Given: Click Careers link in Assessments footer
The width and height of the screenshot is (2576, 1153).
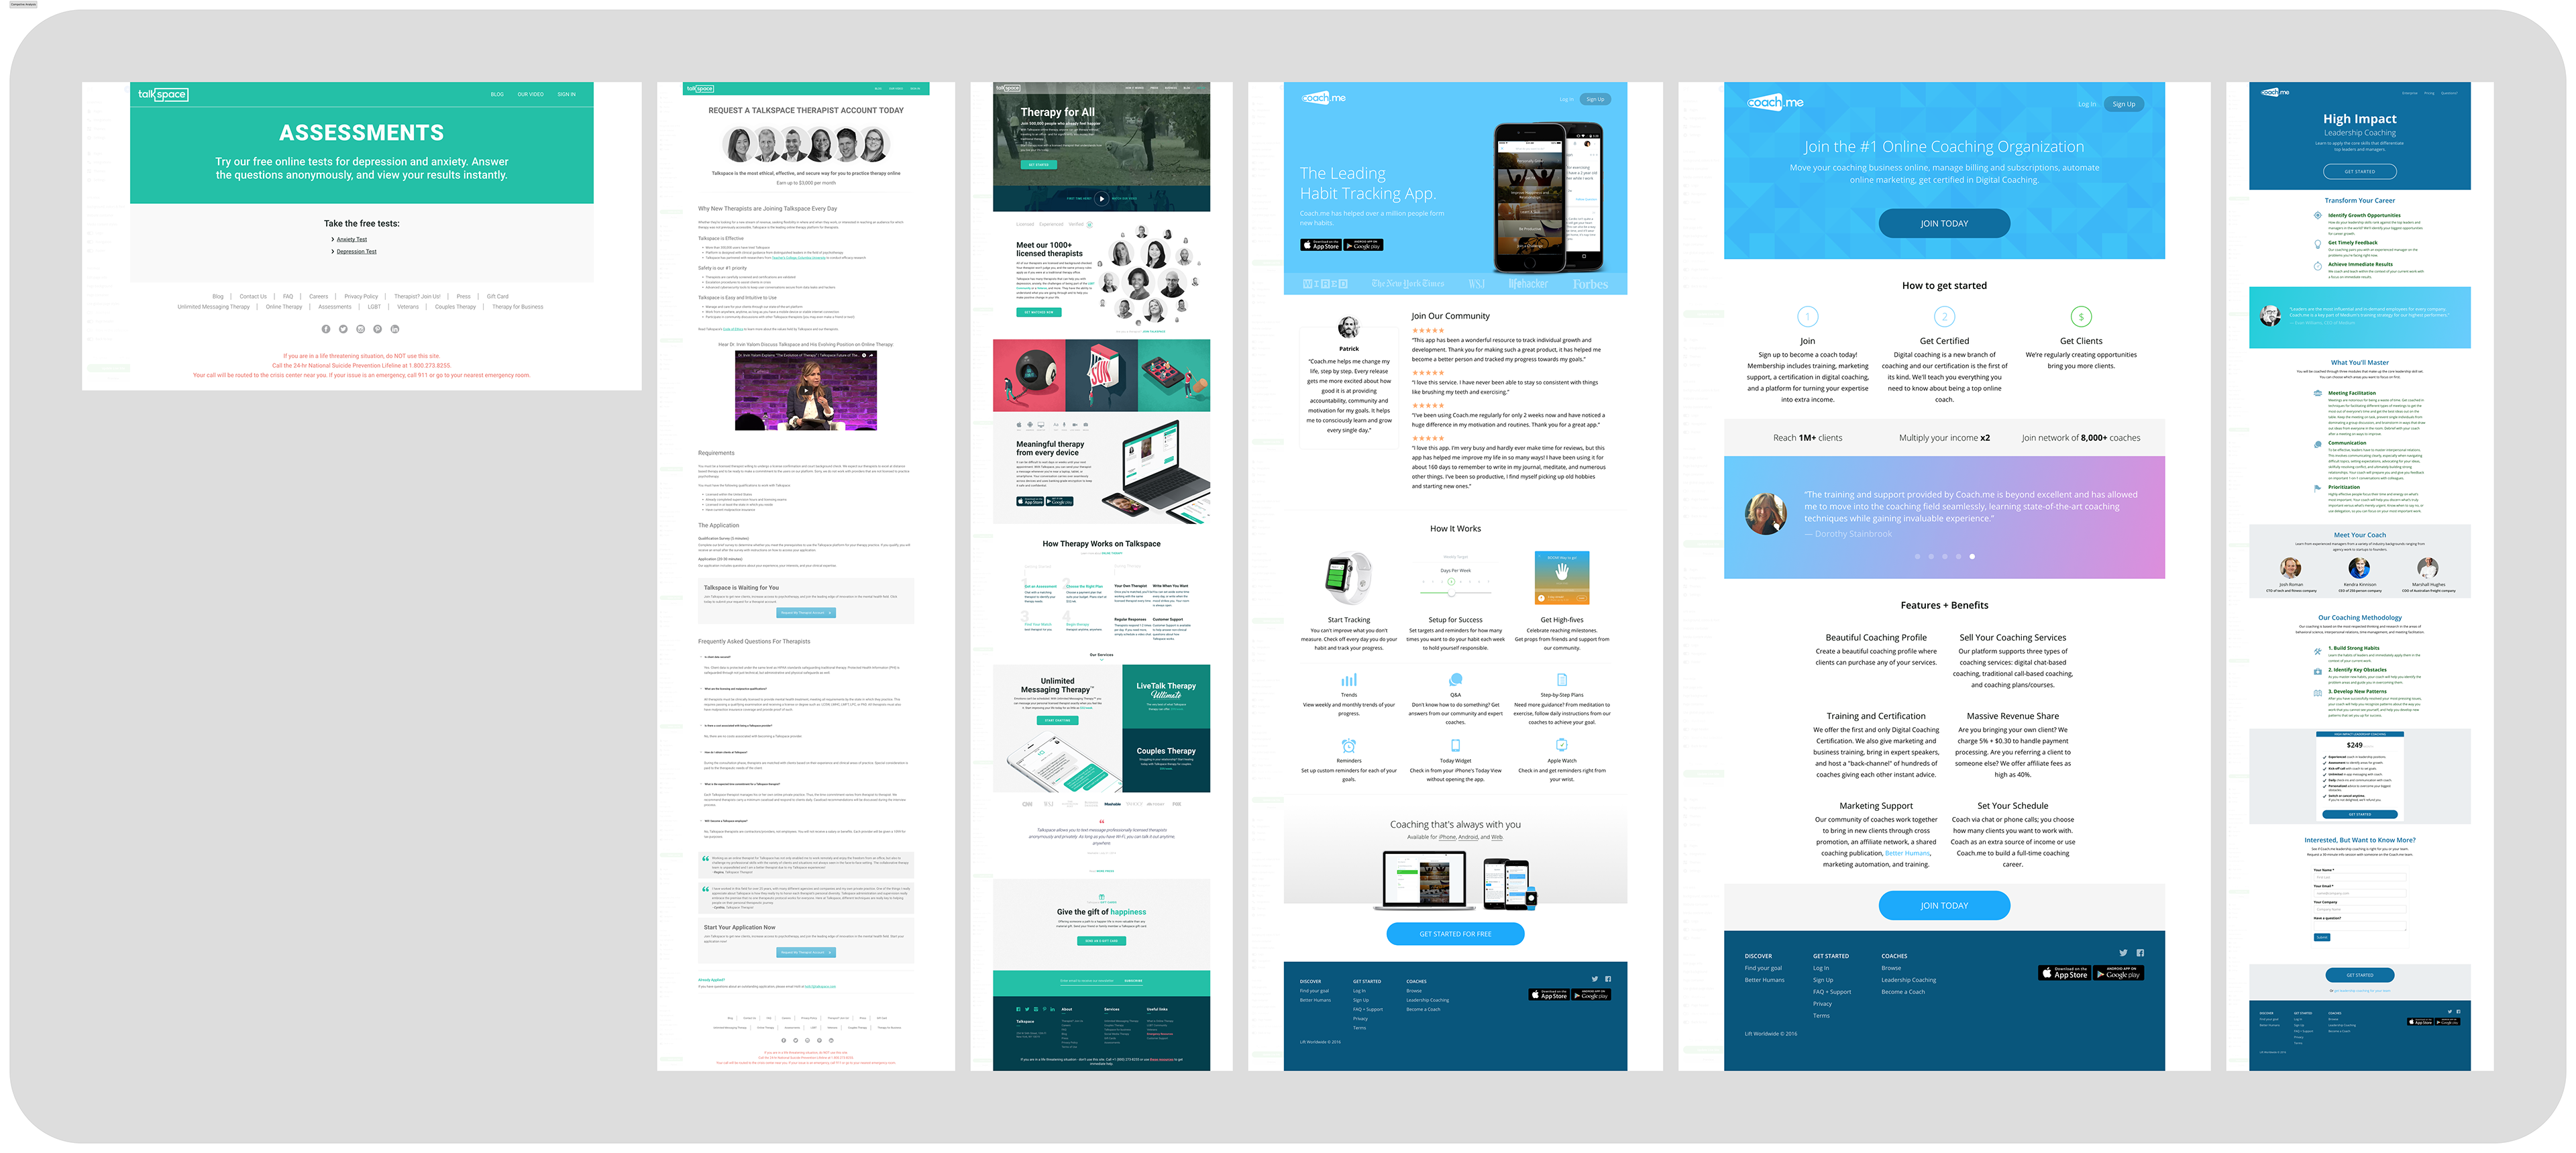Looking at the screenshot, I should (x=318, y=296).
